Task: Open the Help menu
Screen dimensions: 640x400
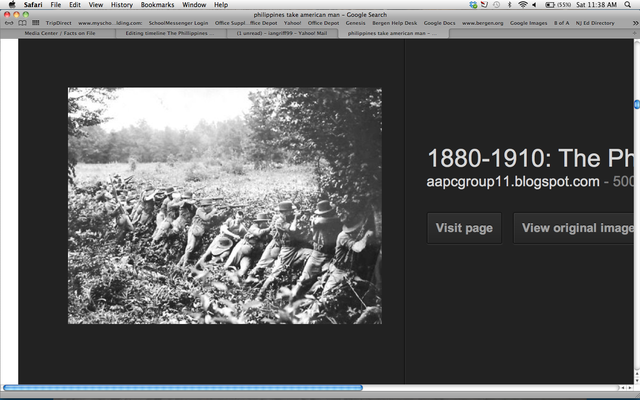Action: click(221, 5)
